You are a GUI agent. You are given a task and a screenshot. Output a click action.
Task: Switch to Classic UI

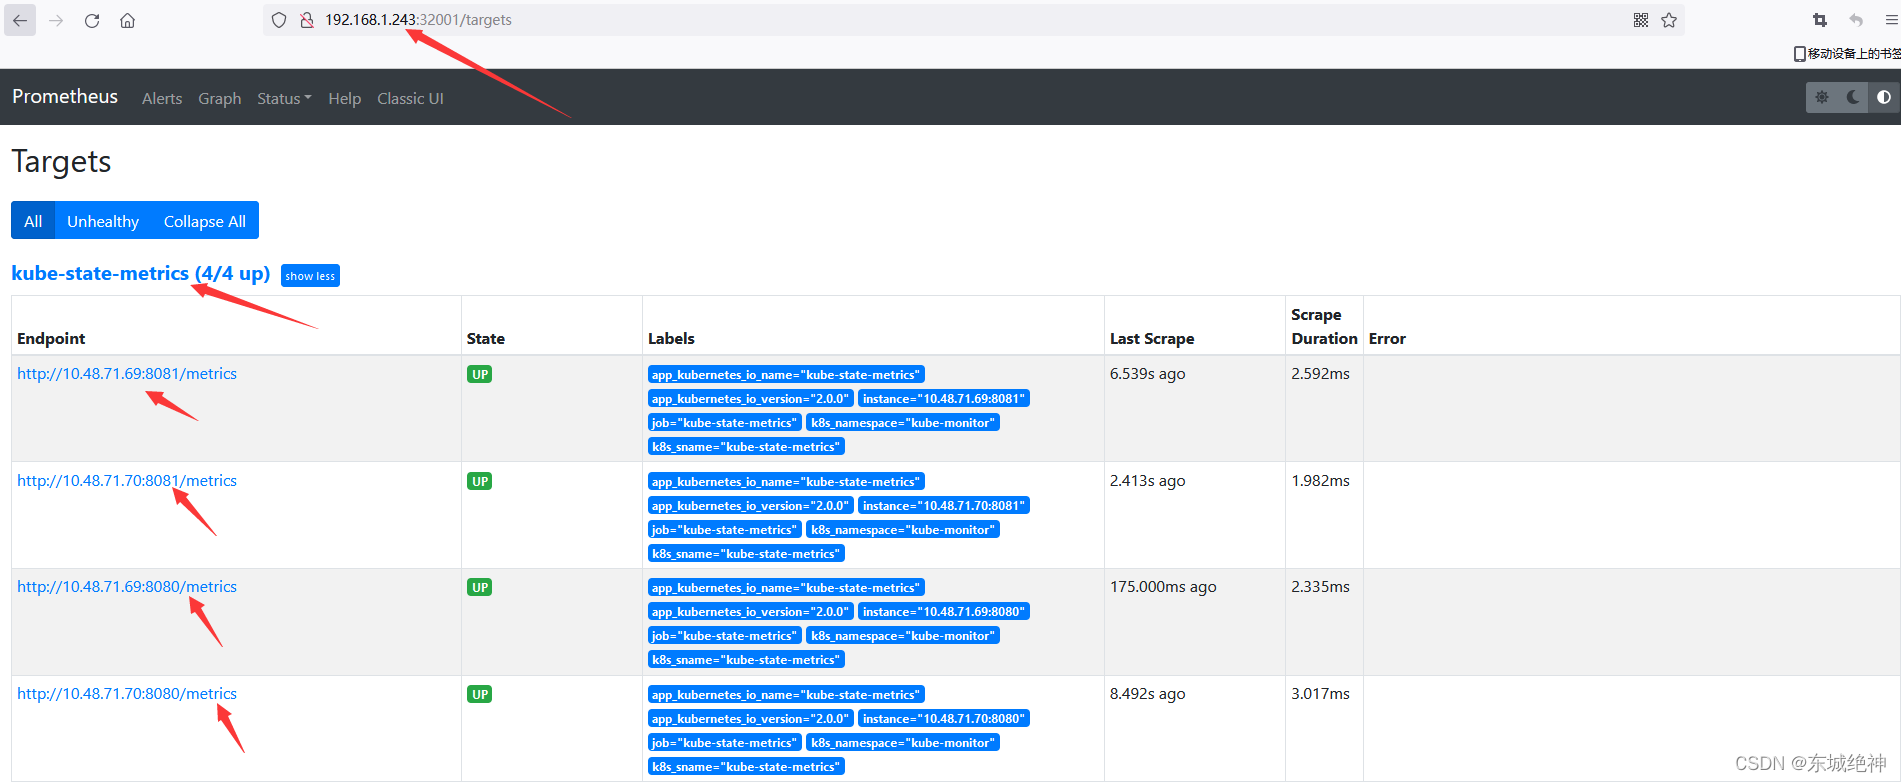(x=410, y=98)
